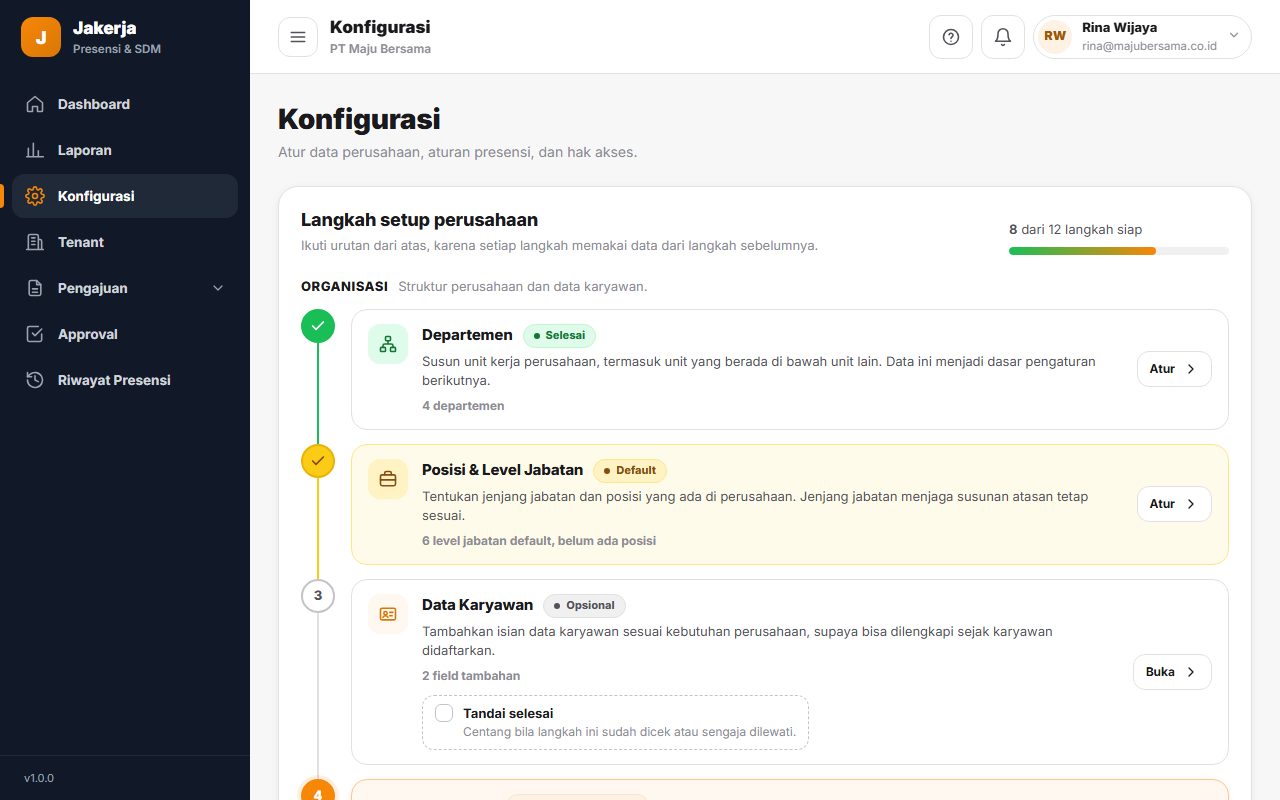Open the Rina Wijaya account dropdown arrow
This screenshot has height=800, width=1280.
point(1233,35)
